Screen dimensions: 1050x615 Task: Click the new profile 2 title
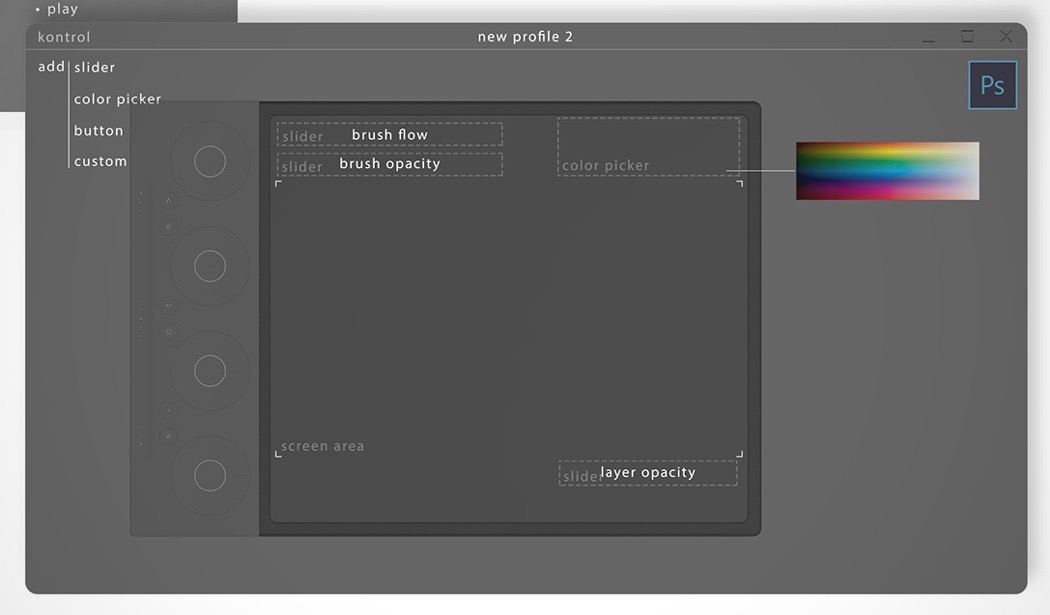tap(525, 37)
